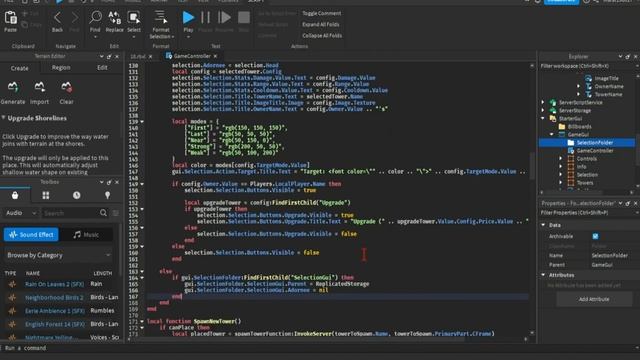
Task: Select ServerStorage in Explorer
Action: (575, 111)
